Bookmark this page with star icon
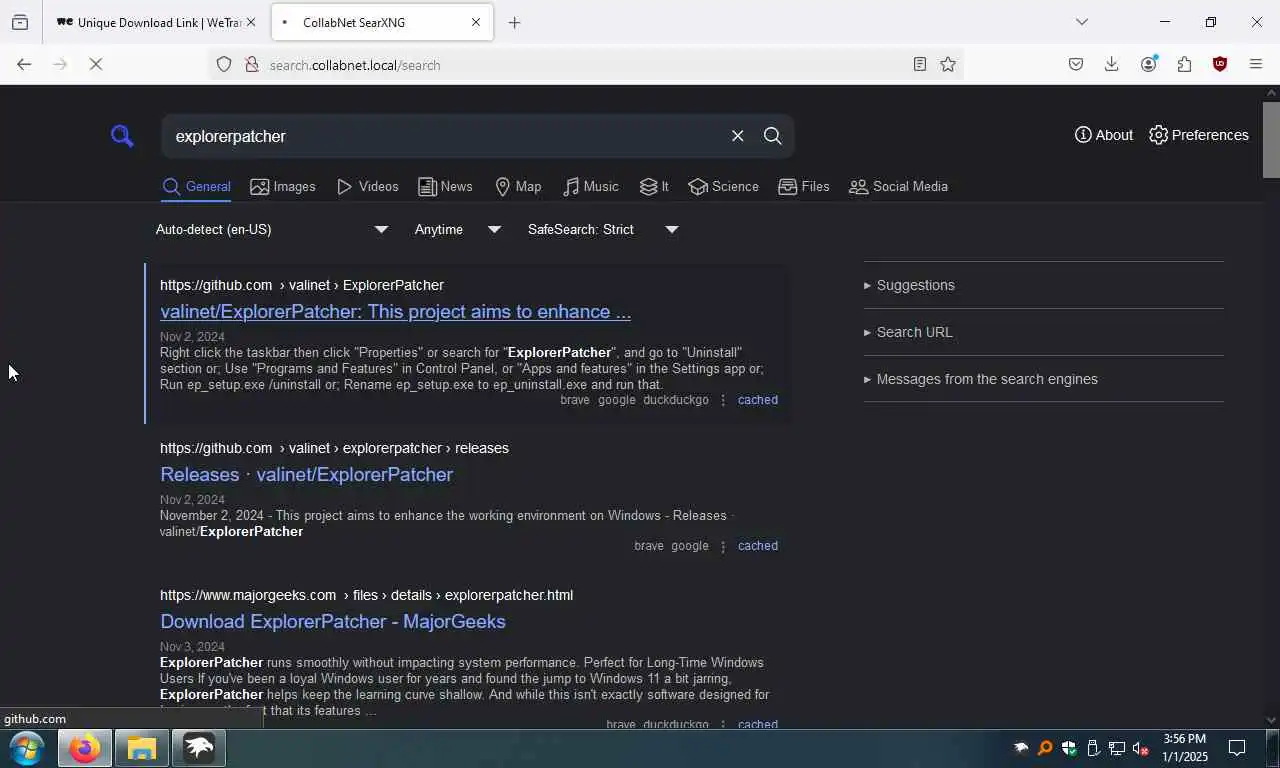 pos(948,65)
